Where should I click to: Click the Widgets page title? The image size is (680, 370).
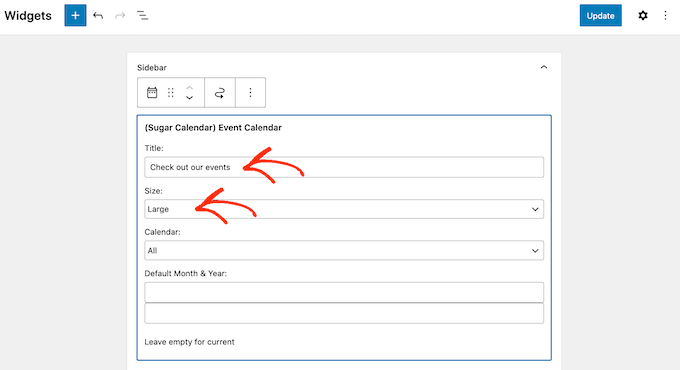(28, 16)
